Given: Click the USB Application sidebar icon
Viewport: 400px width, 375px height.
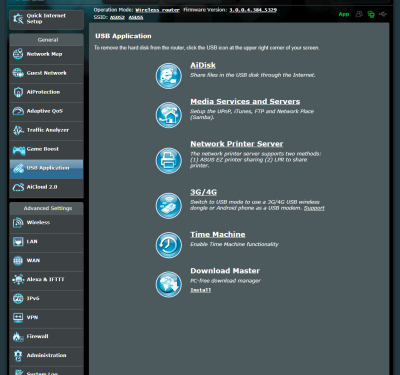Looking at the screenshot, I should click(x=18, y=168).
